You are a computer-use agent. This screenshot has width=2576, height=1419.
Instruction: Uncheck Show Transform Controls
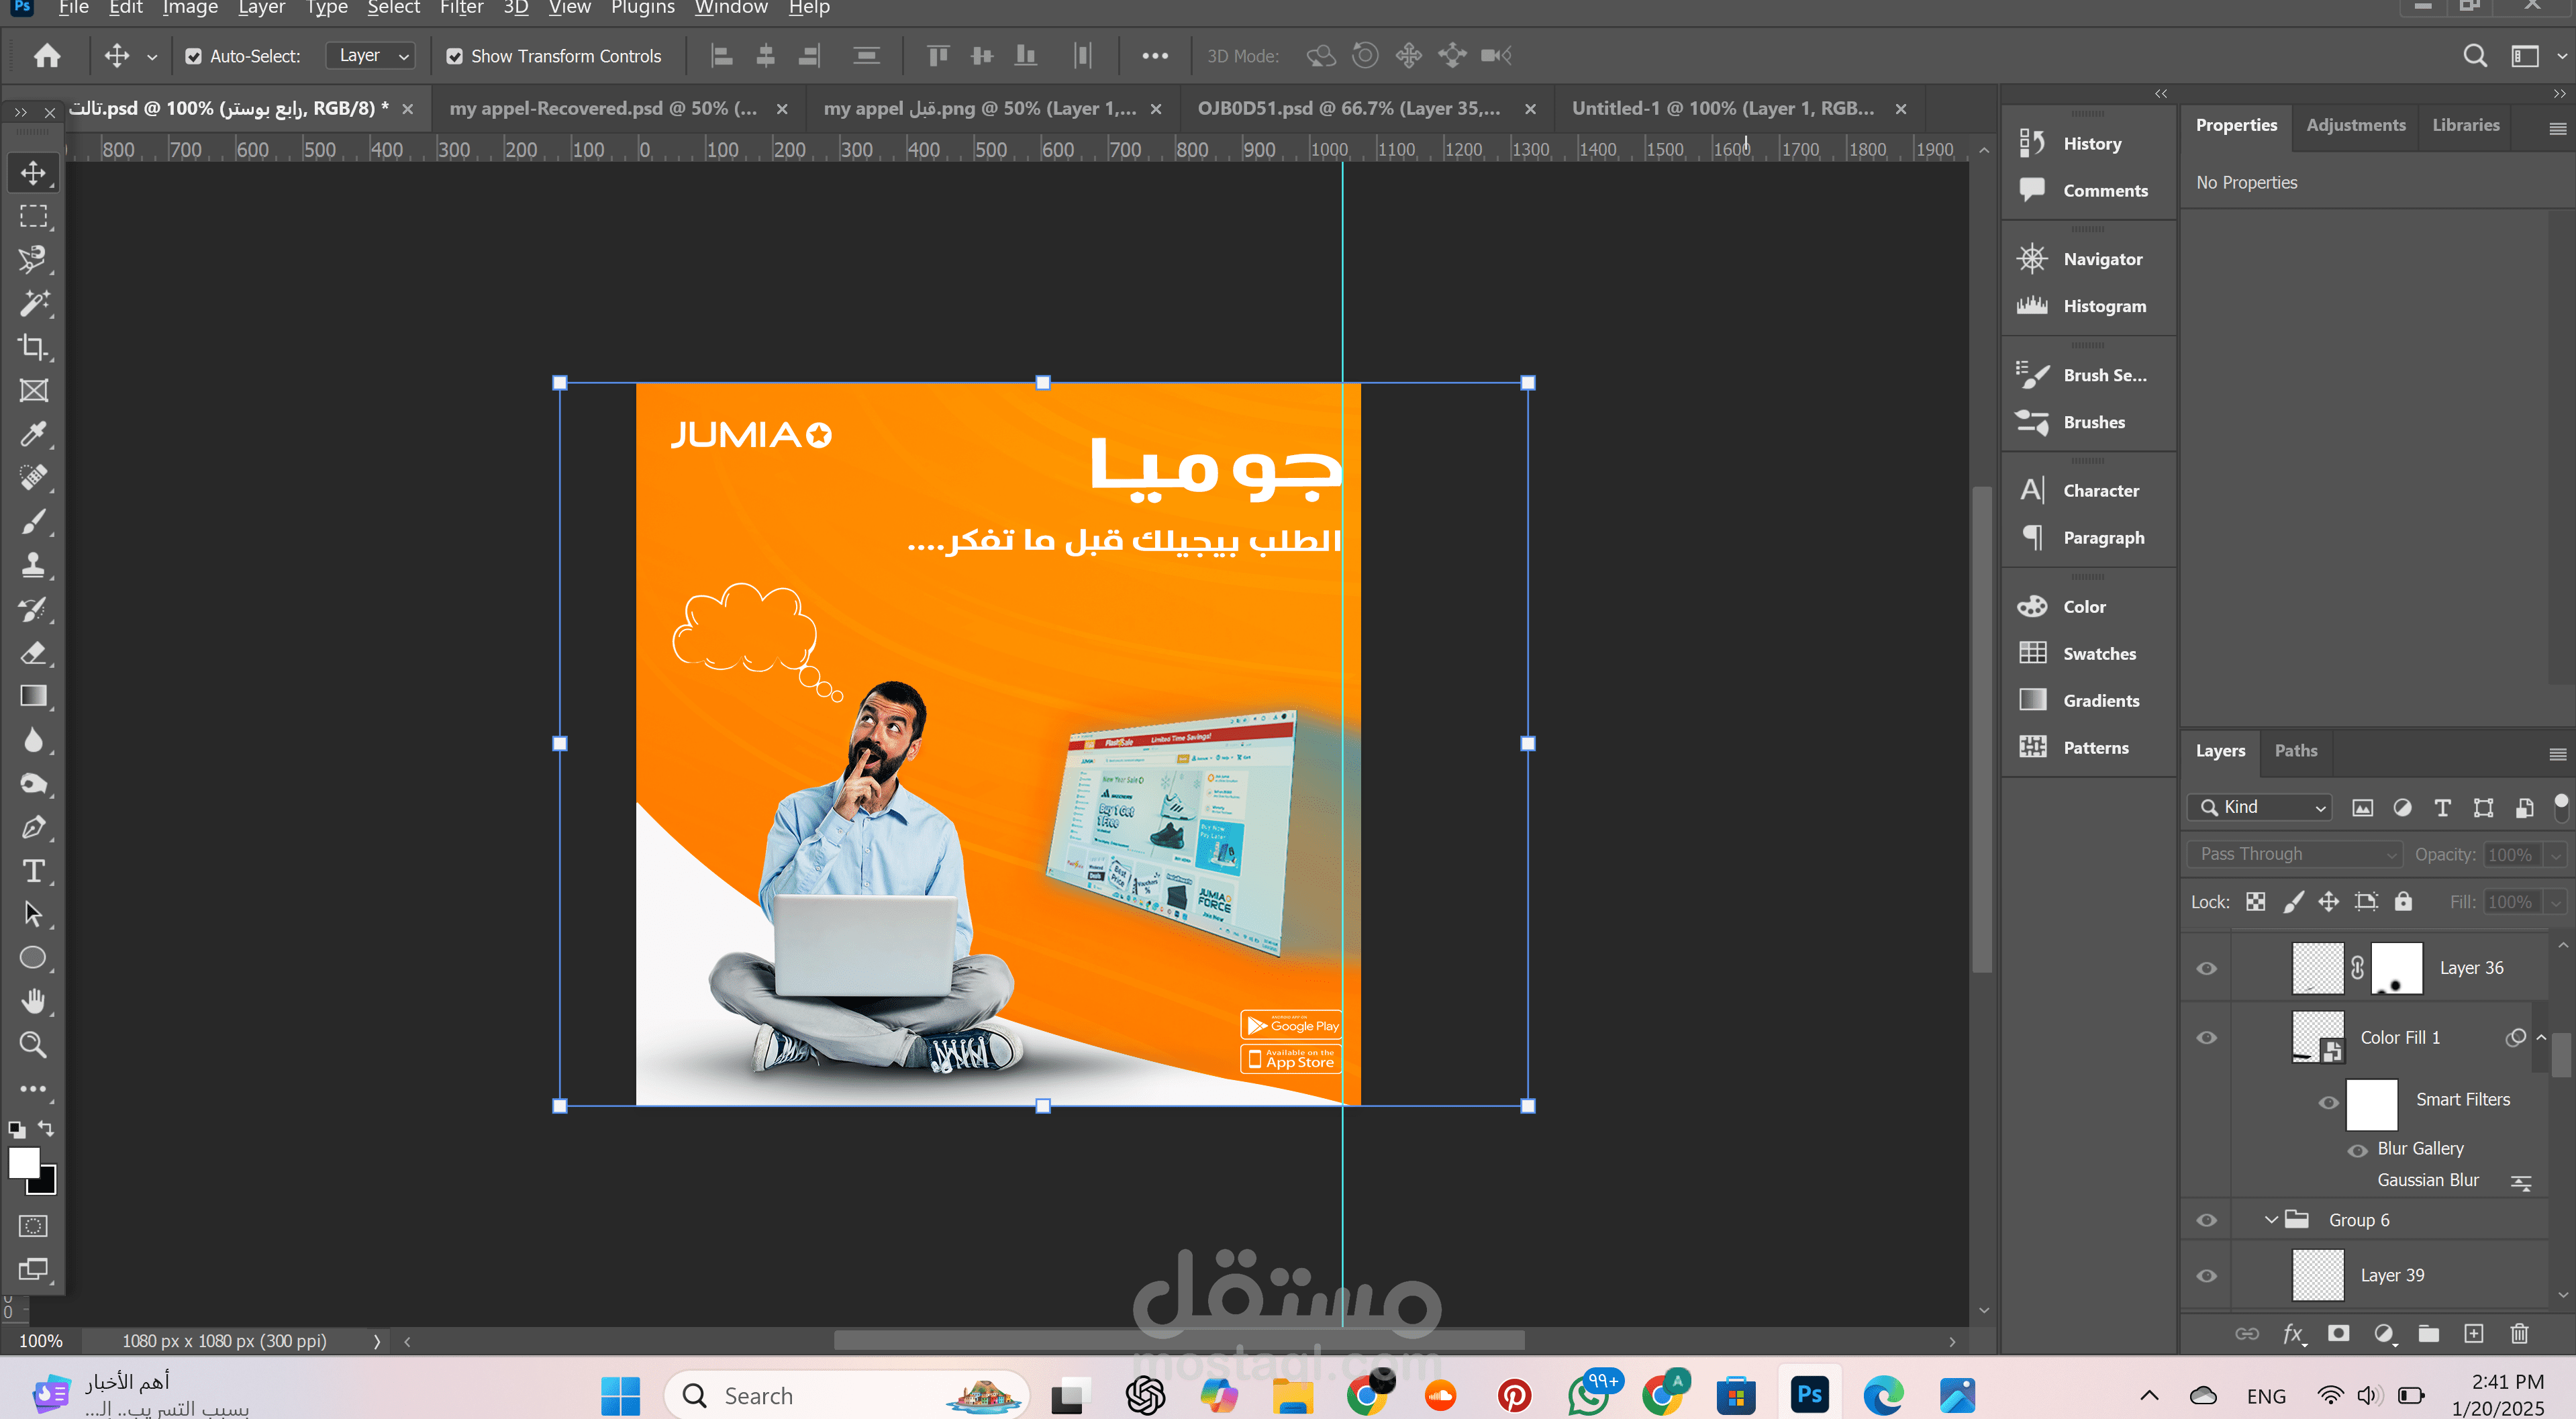[x=454, y=56]
